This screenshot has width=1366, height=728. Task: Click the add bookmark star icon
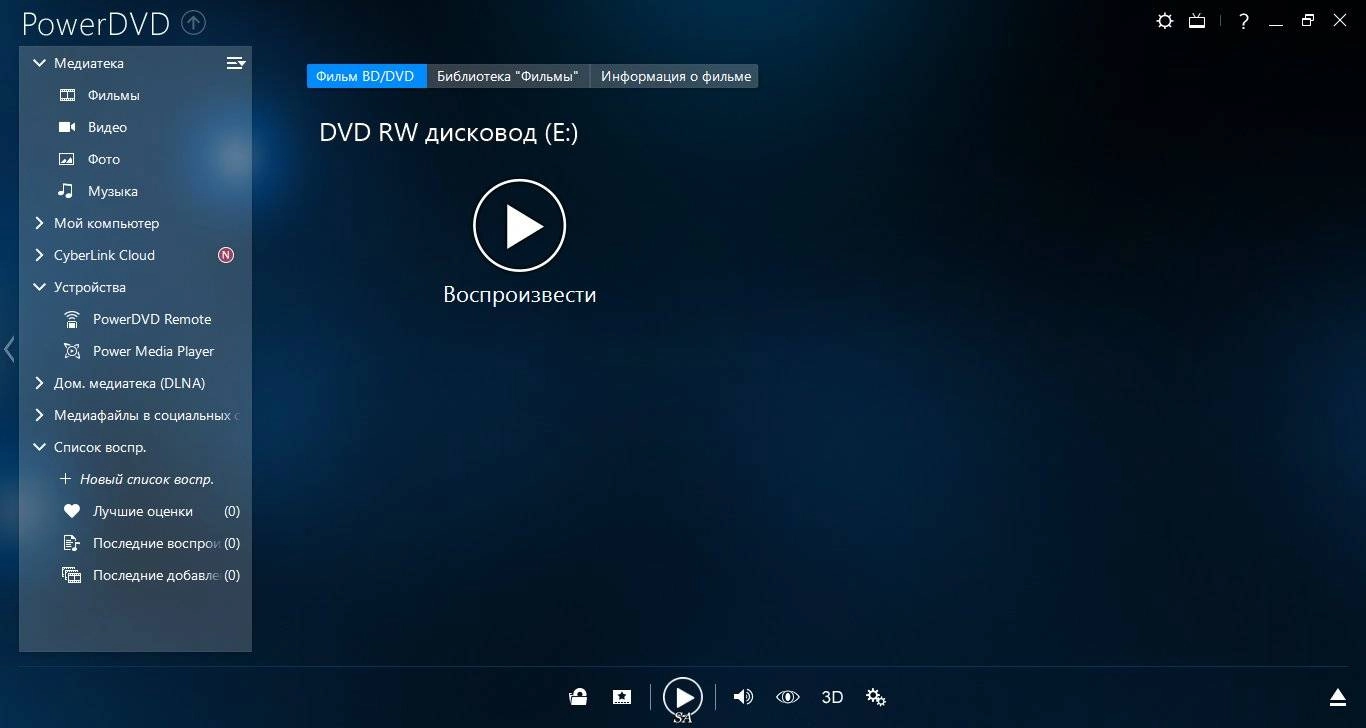coord(622,697)
